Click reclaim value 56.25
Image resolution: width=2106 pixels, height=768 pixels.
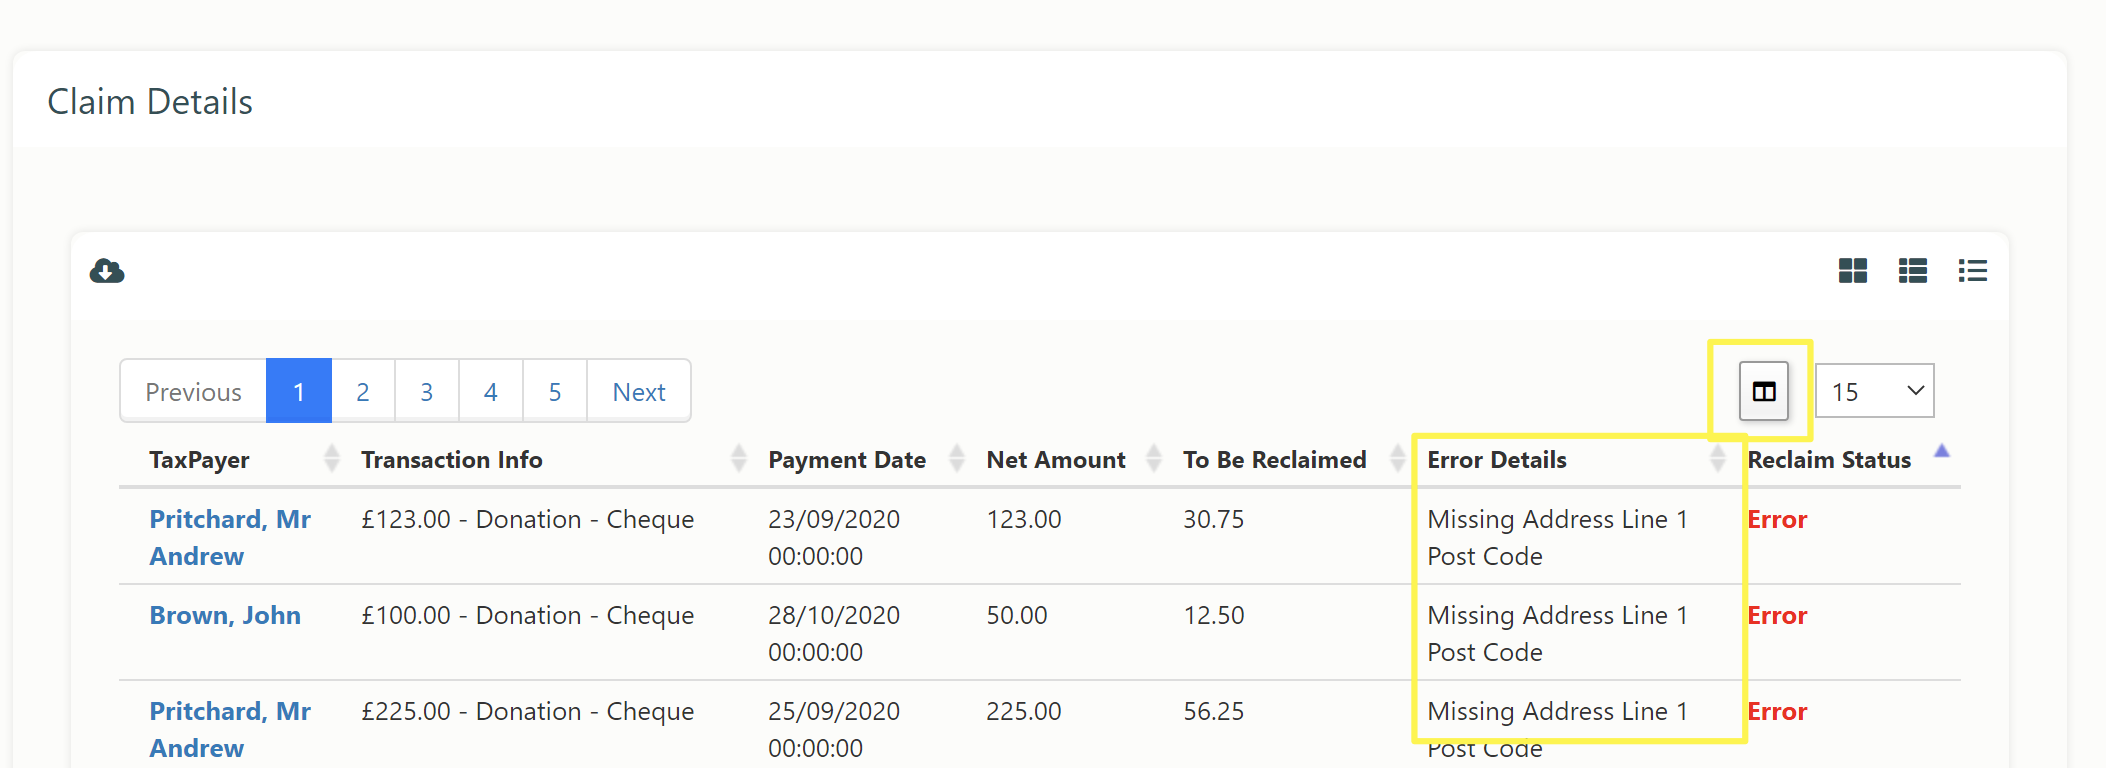[x=1214, y=711]
